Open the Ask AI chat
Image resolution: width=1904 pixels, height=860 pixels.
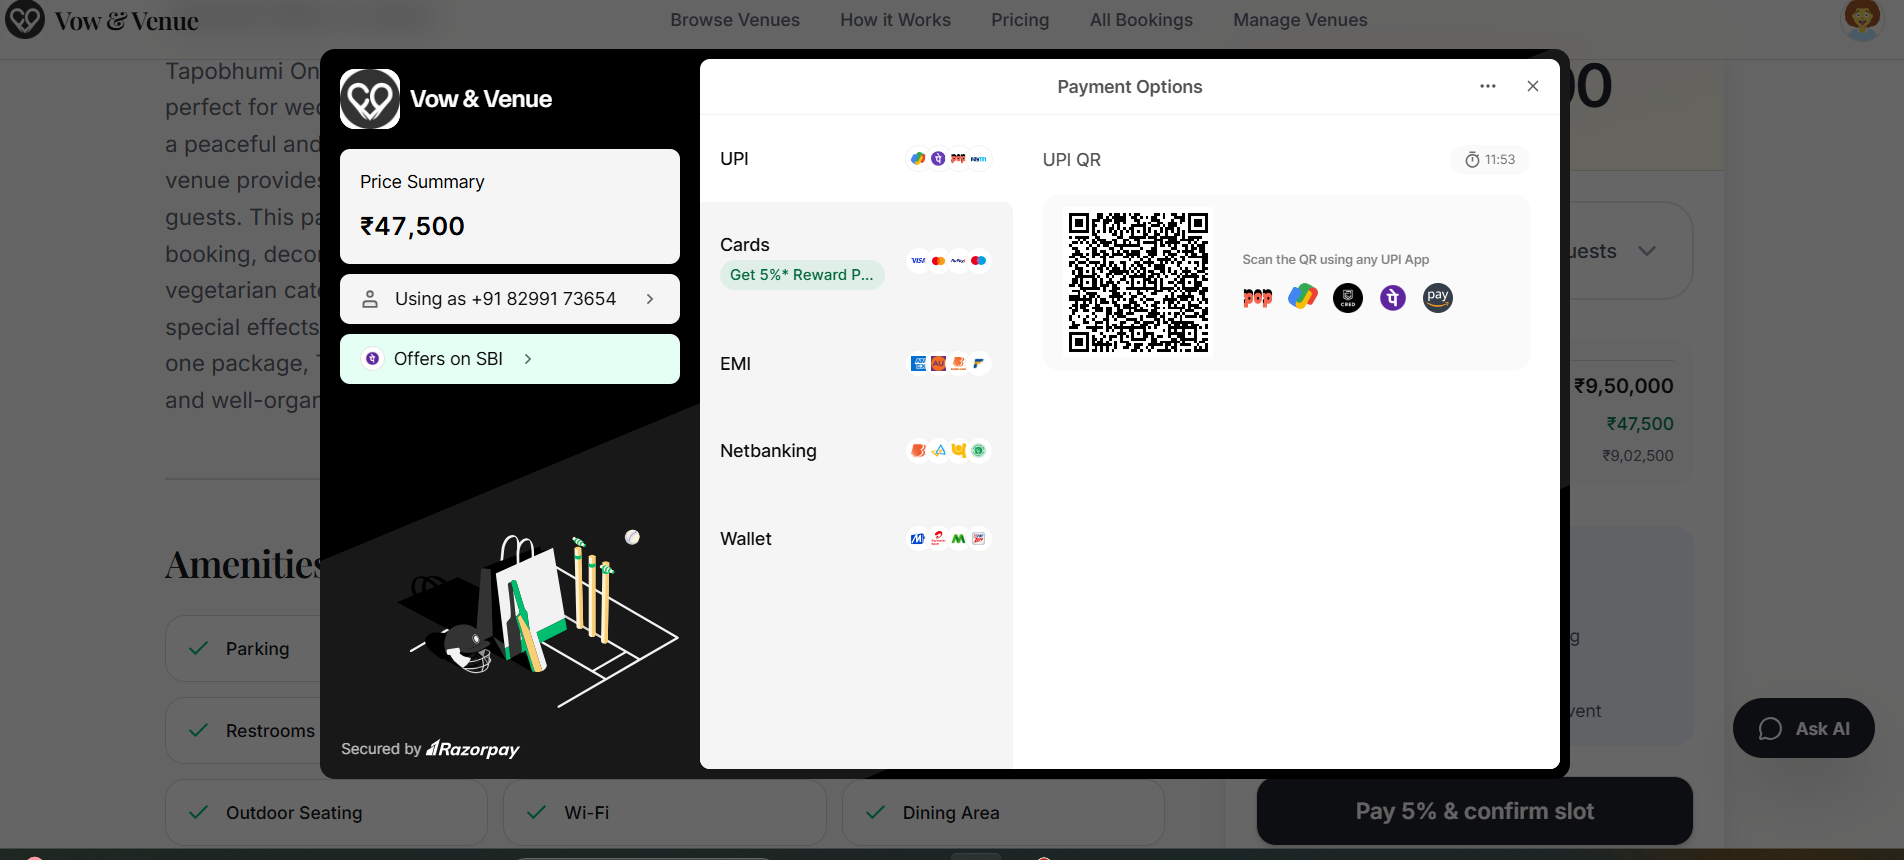click(x=1804, y=728)
